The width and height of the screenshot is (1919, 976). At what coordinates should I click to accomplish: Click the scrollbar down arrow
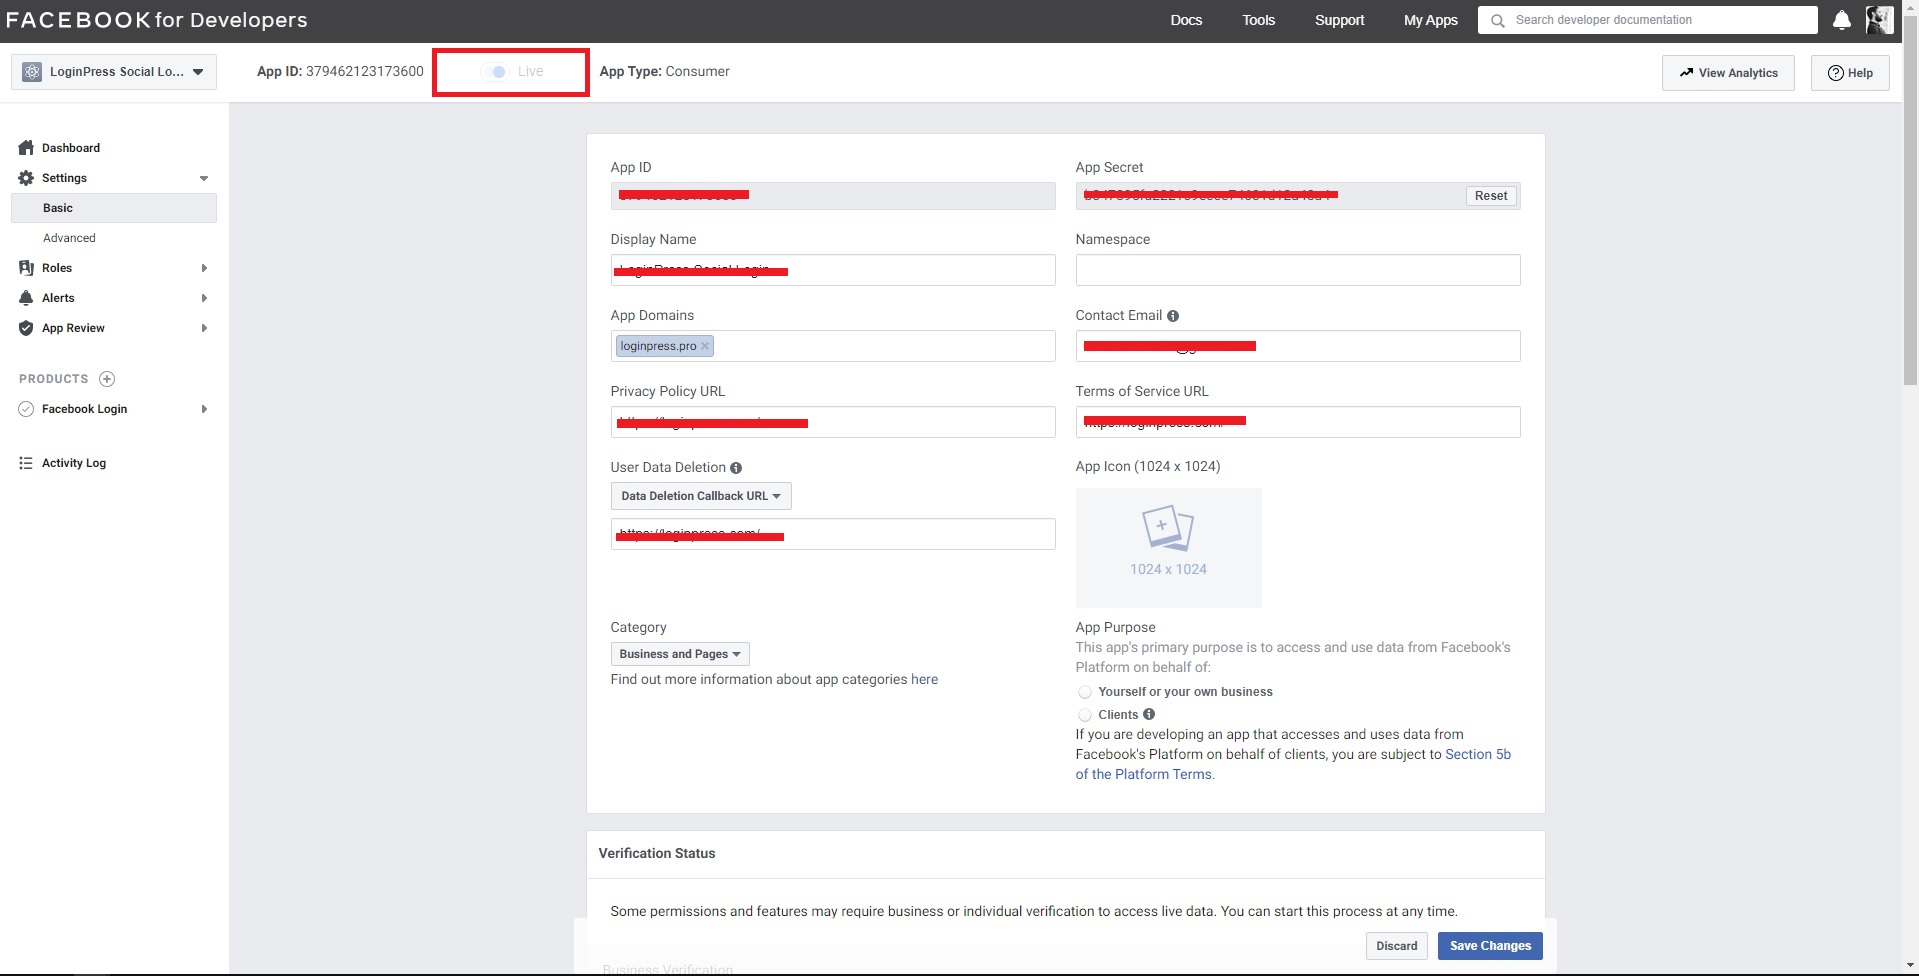(x=1910, y=967)
